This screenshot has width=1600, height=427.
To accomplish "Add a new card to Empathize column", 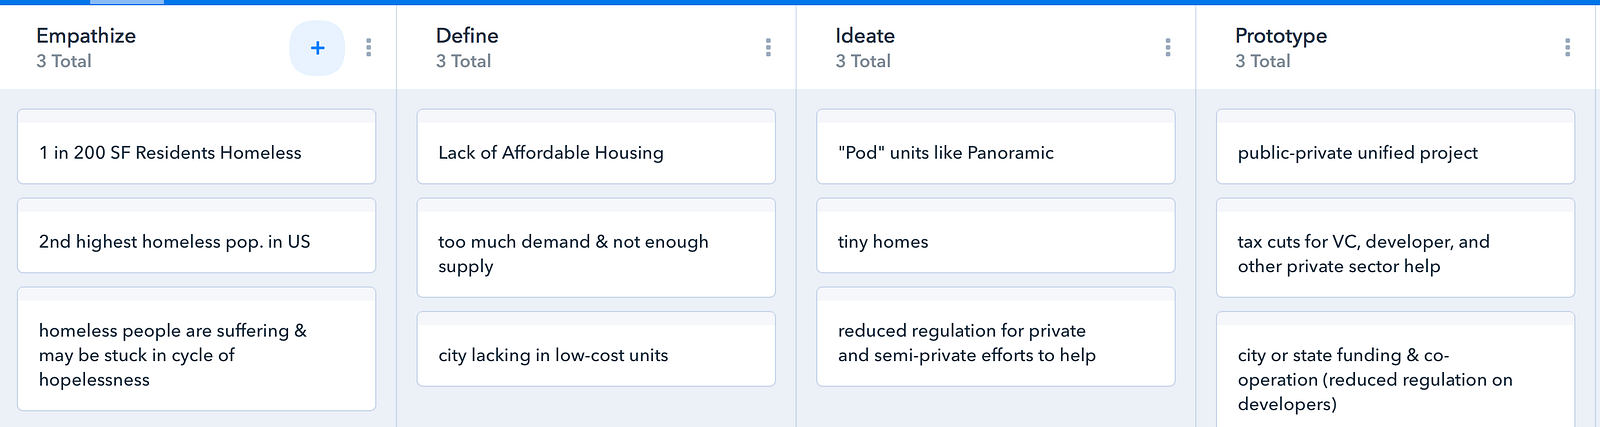I will coord(317,48).
